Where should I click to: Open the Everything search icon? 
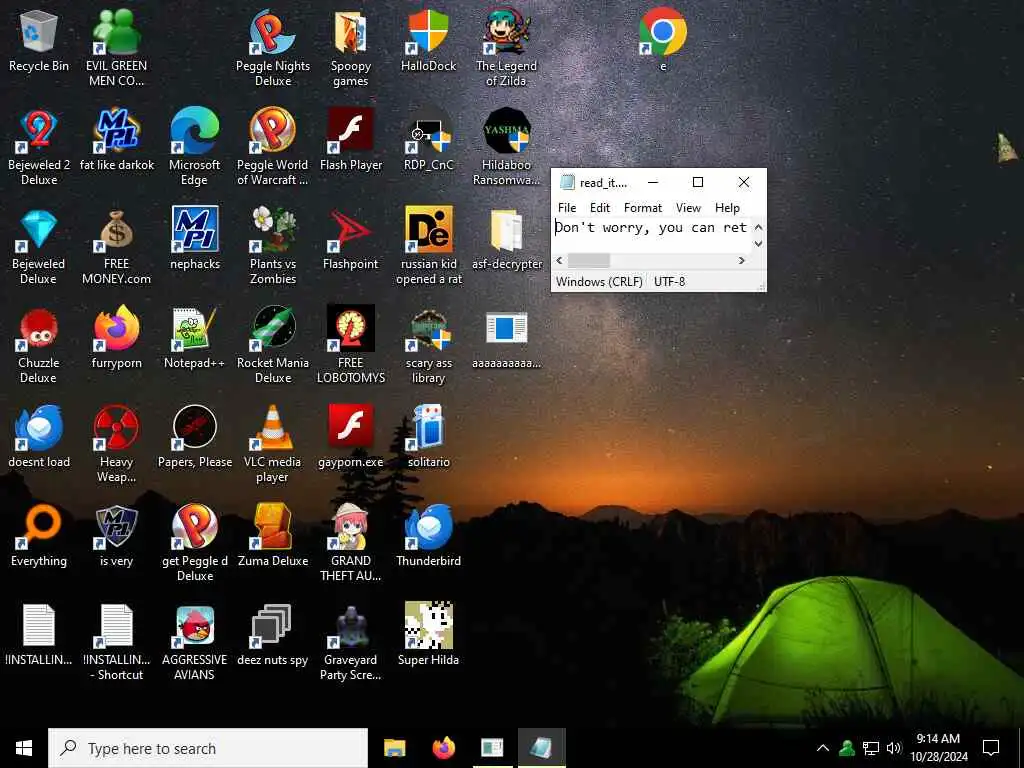(x=39, y=536)
